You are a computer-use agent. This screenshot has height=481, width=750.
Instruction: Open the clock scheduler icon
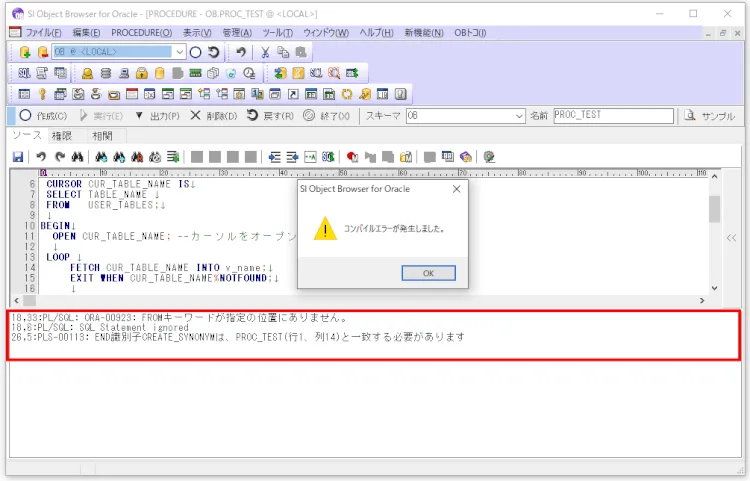(x=249, y=73)
